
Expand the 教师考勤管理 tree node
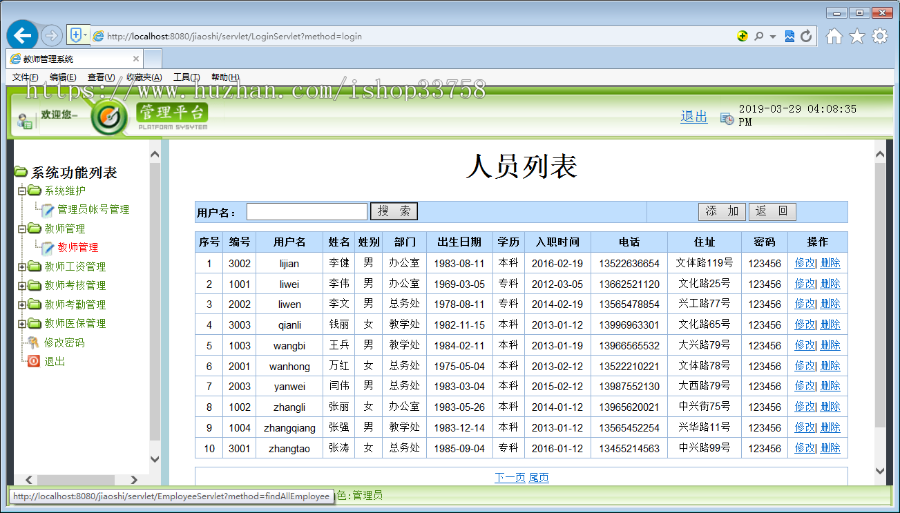click(22, 304)
